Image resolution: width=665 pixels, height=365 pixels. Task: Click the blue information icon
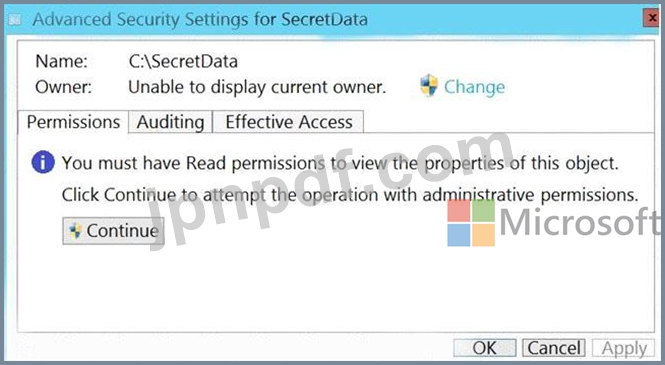[x=43, y=162]
